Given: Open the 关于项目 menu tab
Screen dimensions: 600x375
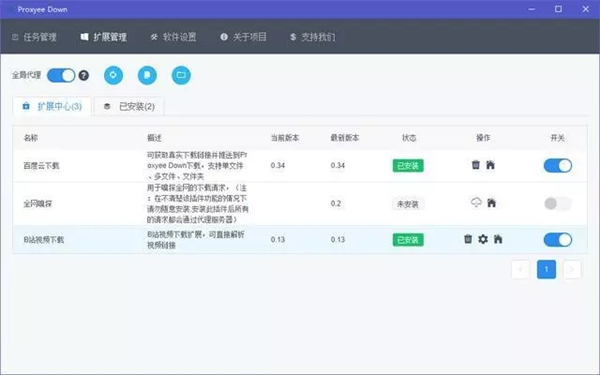Looking at the screenshot, I should point(243,37).
